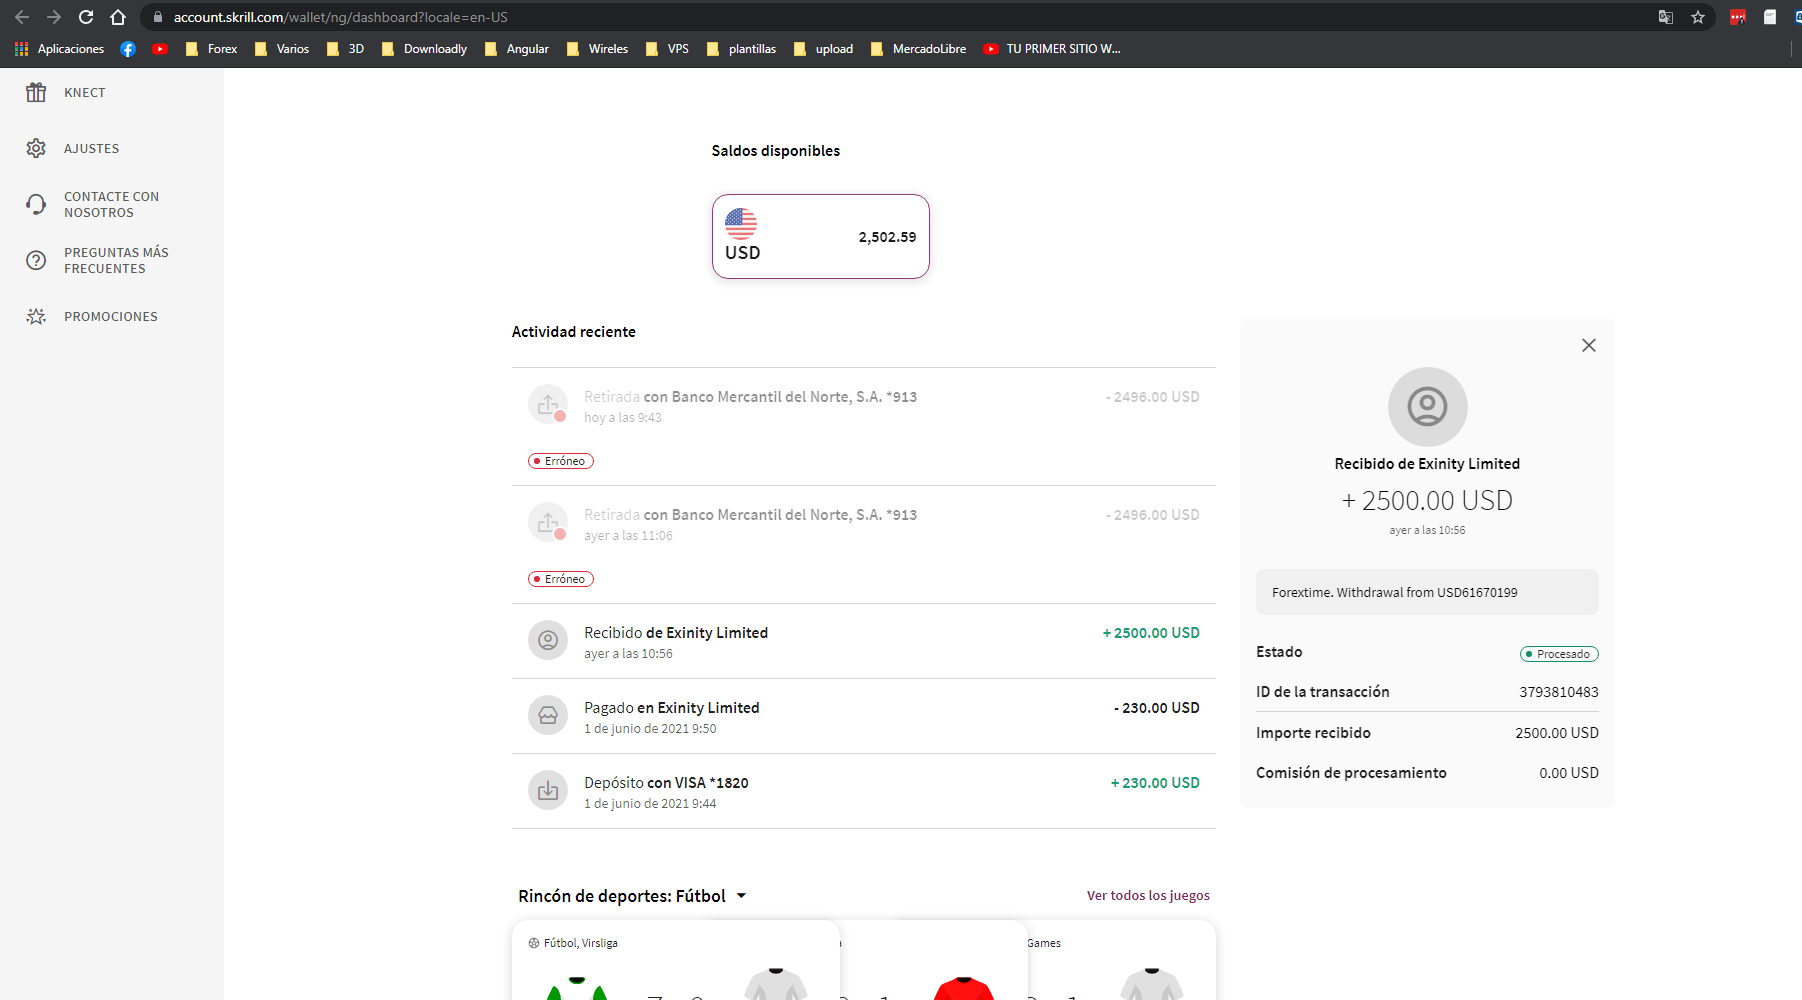The image size is (1802, 1000).
Task: Reload the page with the refresh button
Action: [86, 17]
